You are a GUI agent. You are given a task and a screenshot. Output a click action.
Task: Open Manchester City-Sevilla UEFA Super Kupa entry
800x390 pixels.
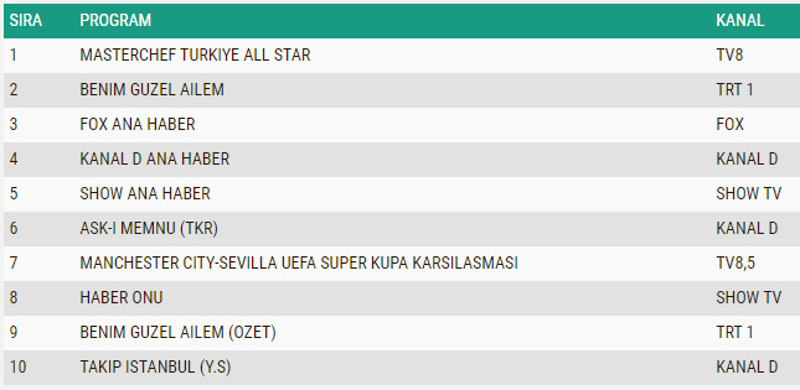[x=298, y=263]
